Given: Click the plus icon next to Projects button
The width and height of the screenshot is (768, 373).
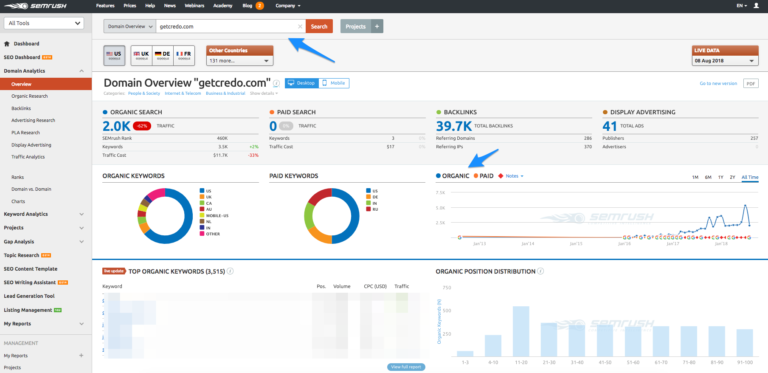Looking at the screenshot, I should (377, 26).
